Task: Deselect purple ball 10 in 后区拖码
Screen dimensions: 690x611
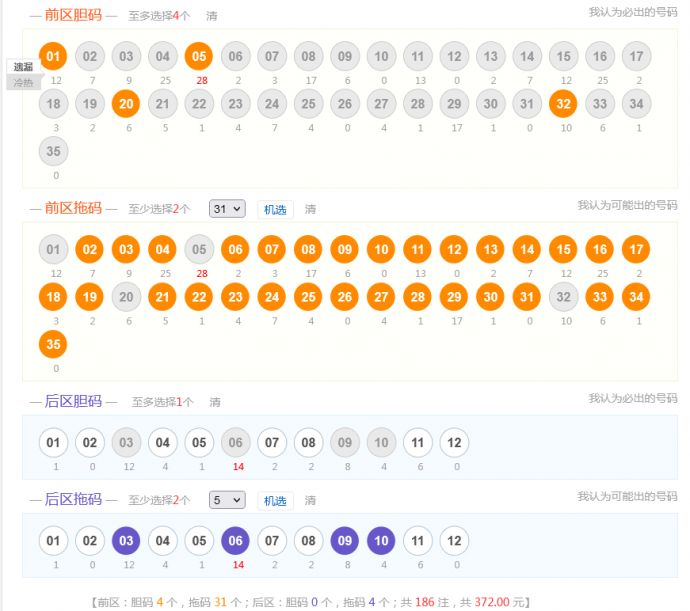Action: [x=381, y=541]
